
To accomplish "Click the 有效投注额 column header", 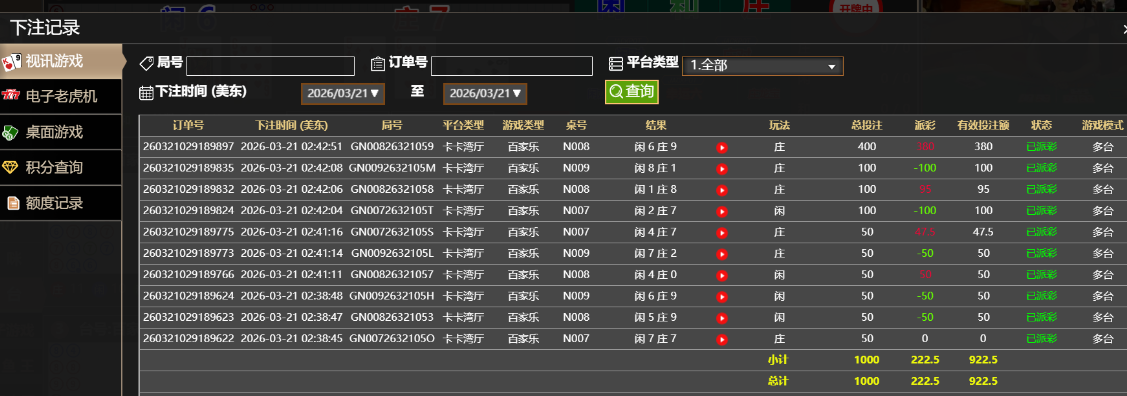I will pyautogui.click(x=983, y=125).
